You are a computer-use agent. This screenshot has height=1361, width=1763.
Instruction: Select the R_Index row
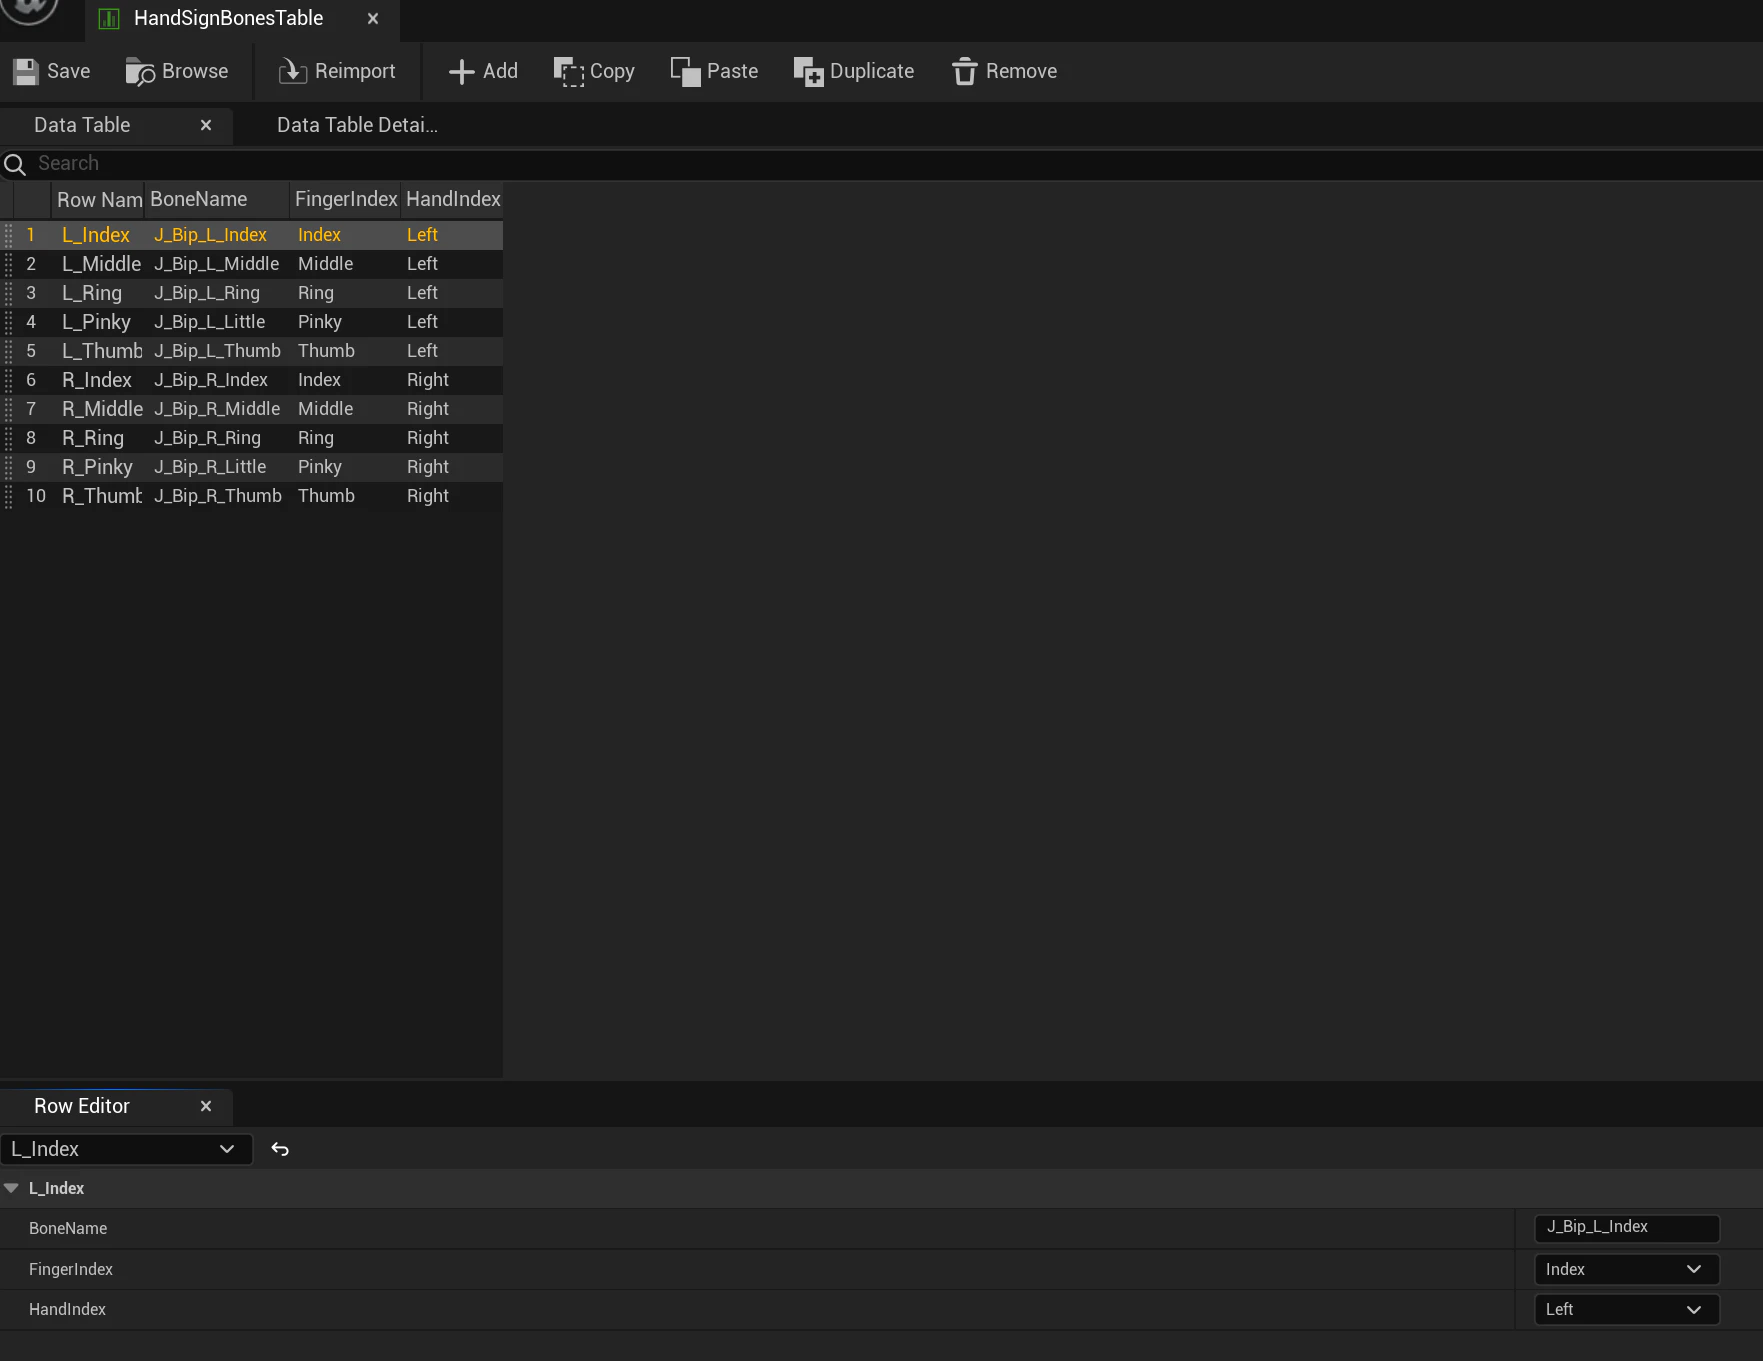tap(251, 380)
